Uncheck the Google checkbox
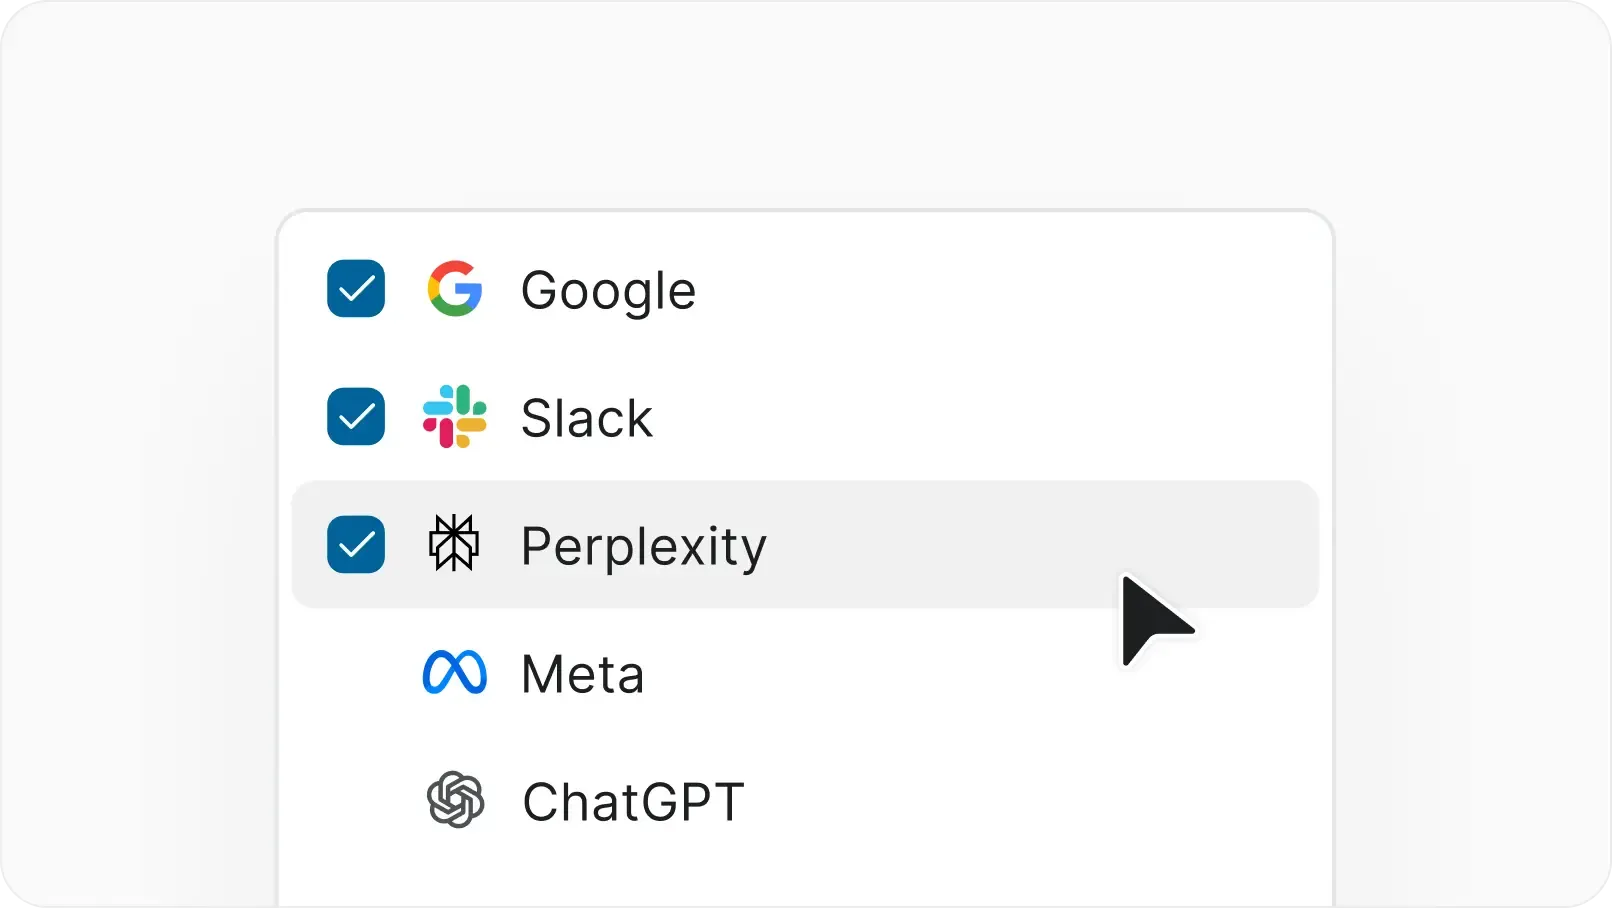The width and height of the screenshot is (1612, 908). click(x=356, y=289)
